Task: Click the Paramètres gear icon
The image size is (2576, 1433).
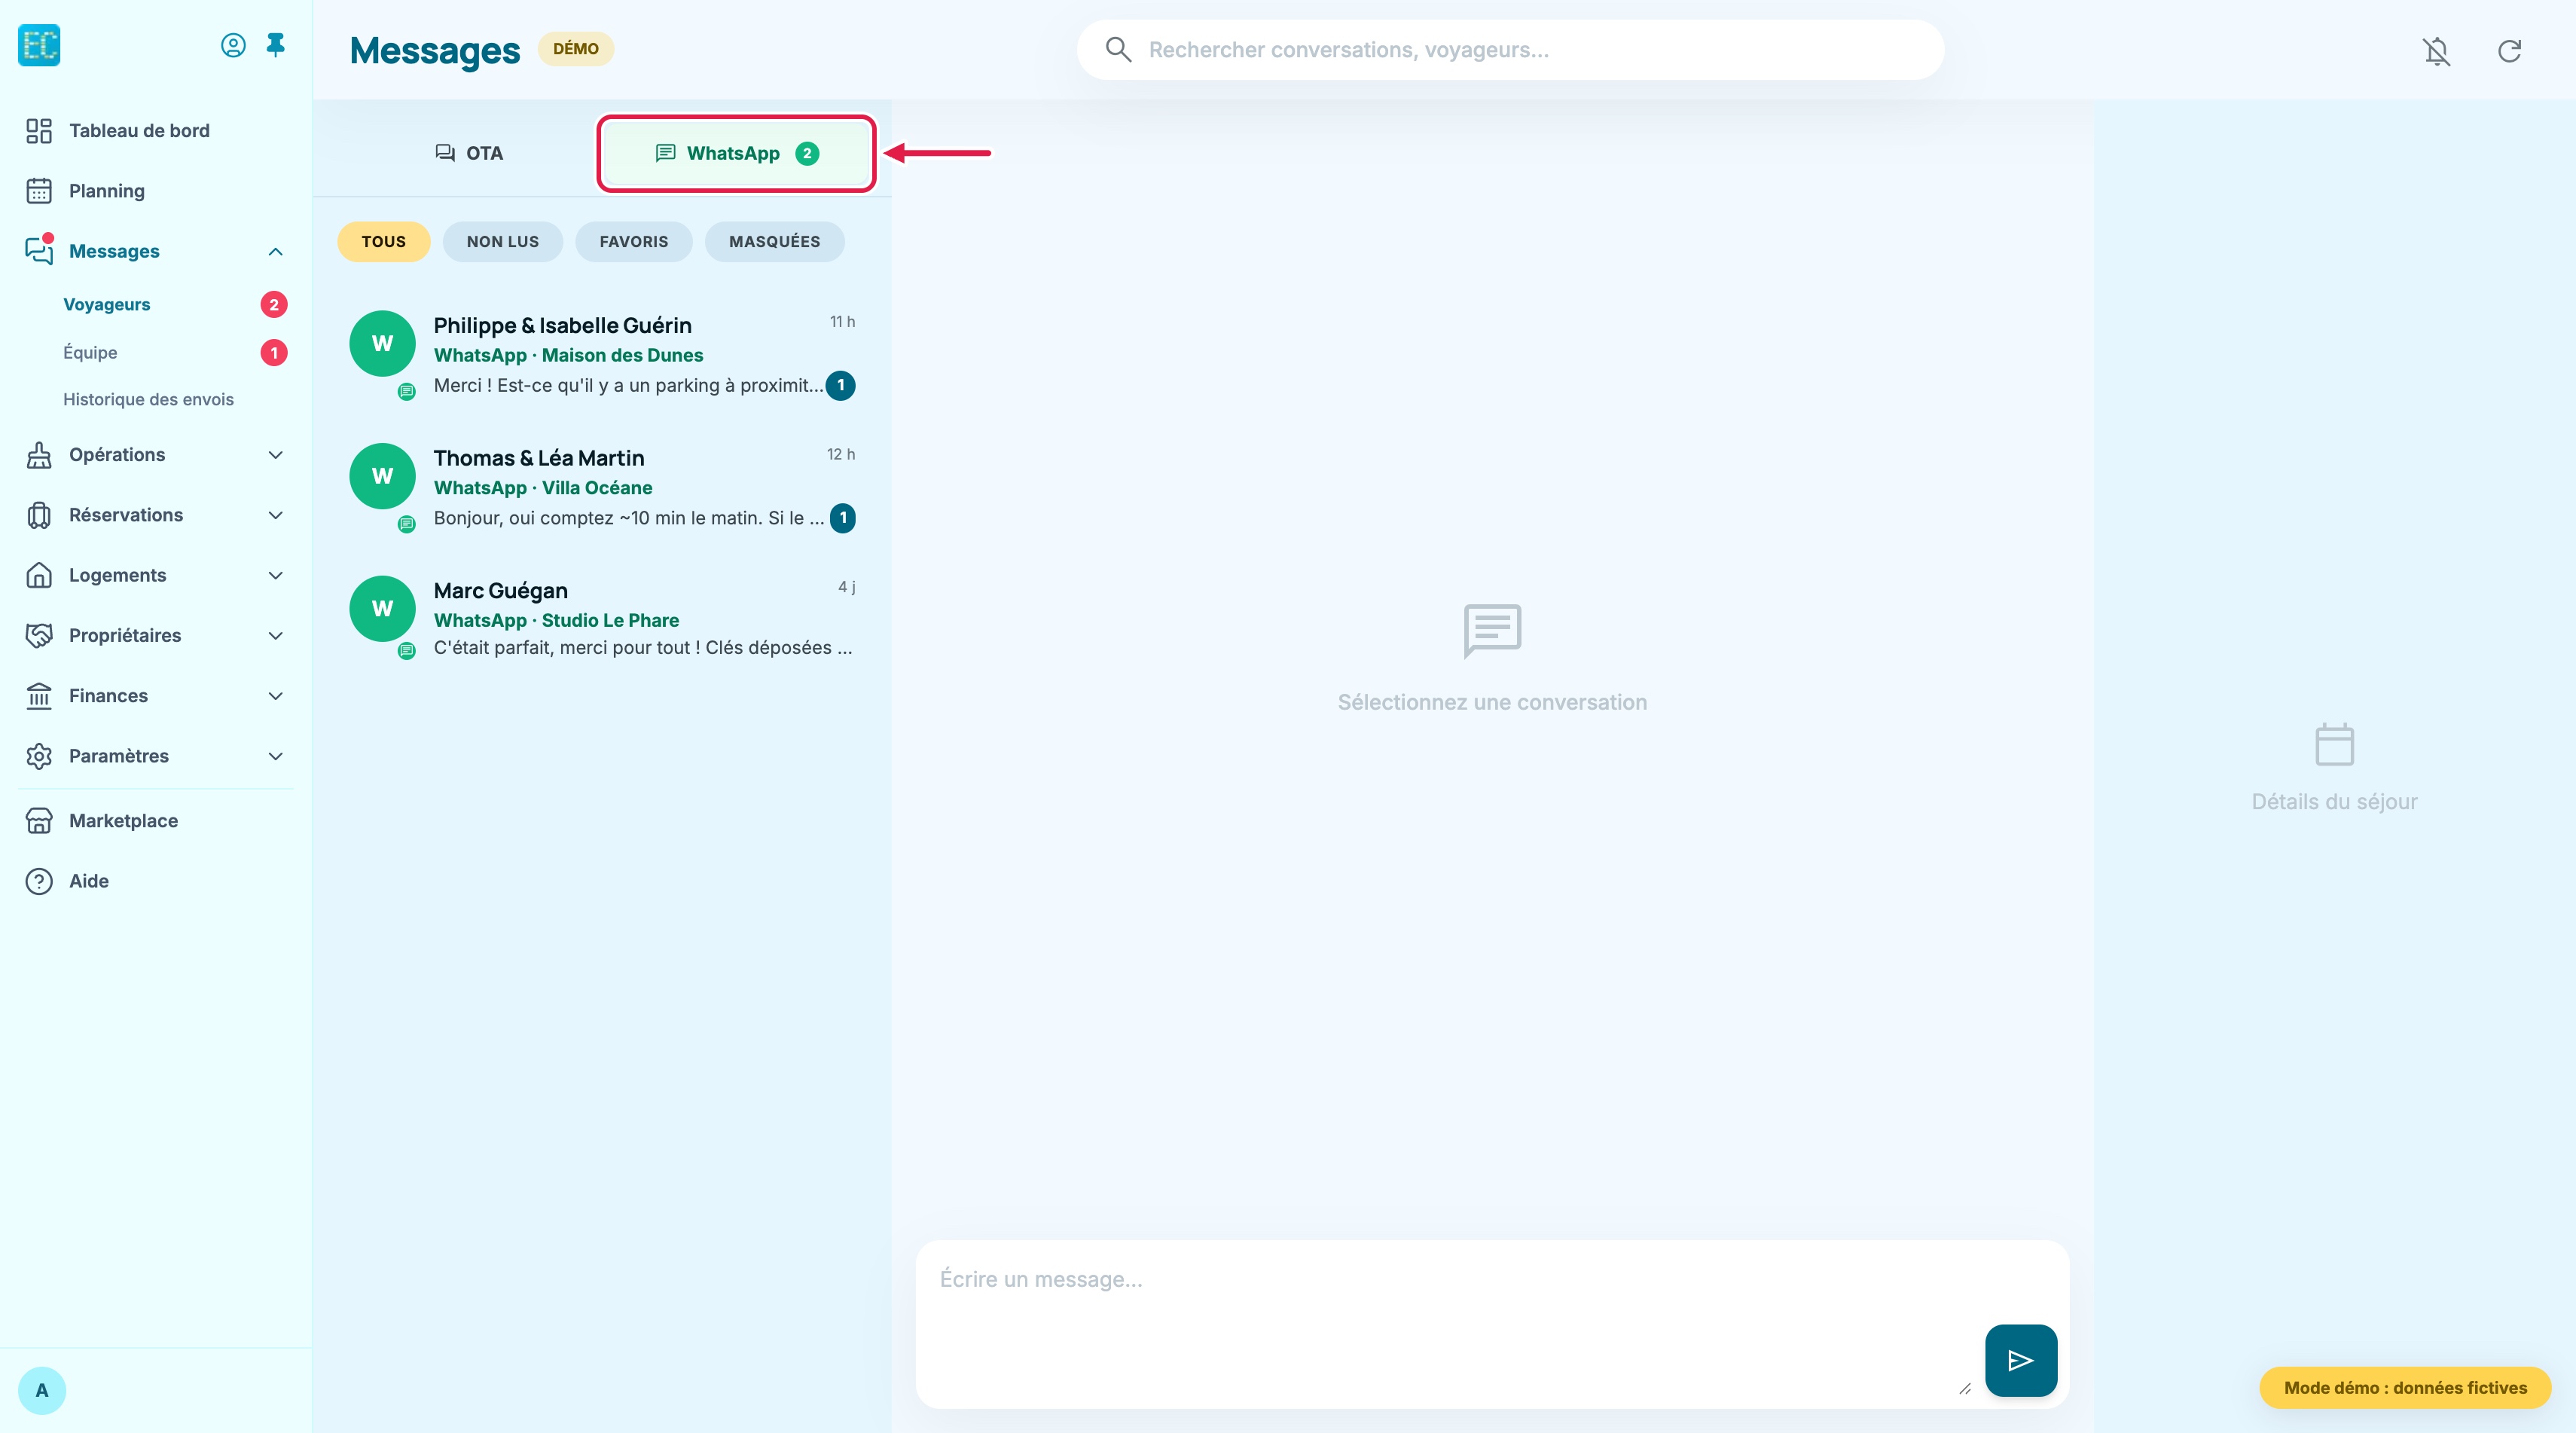Action: click(x=39, y=756)
